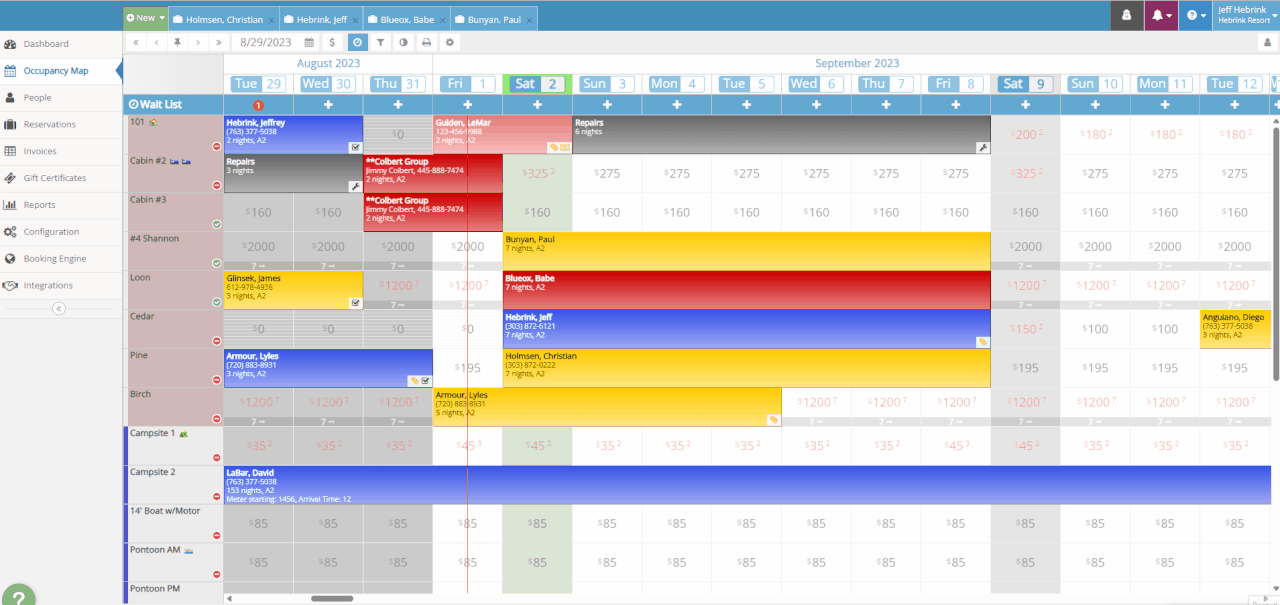Viewport: 1280px width, 605px height.
Task: Toggle the clock view icon in the toolbar
Action: [358, 42]
